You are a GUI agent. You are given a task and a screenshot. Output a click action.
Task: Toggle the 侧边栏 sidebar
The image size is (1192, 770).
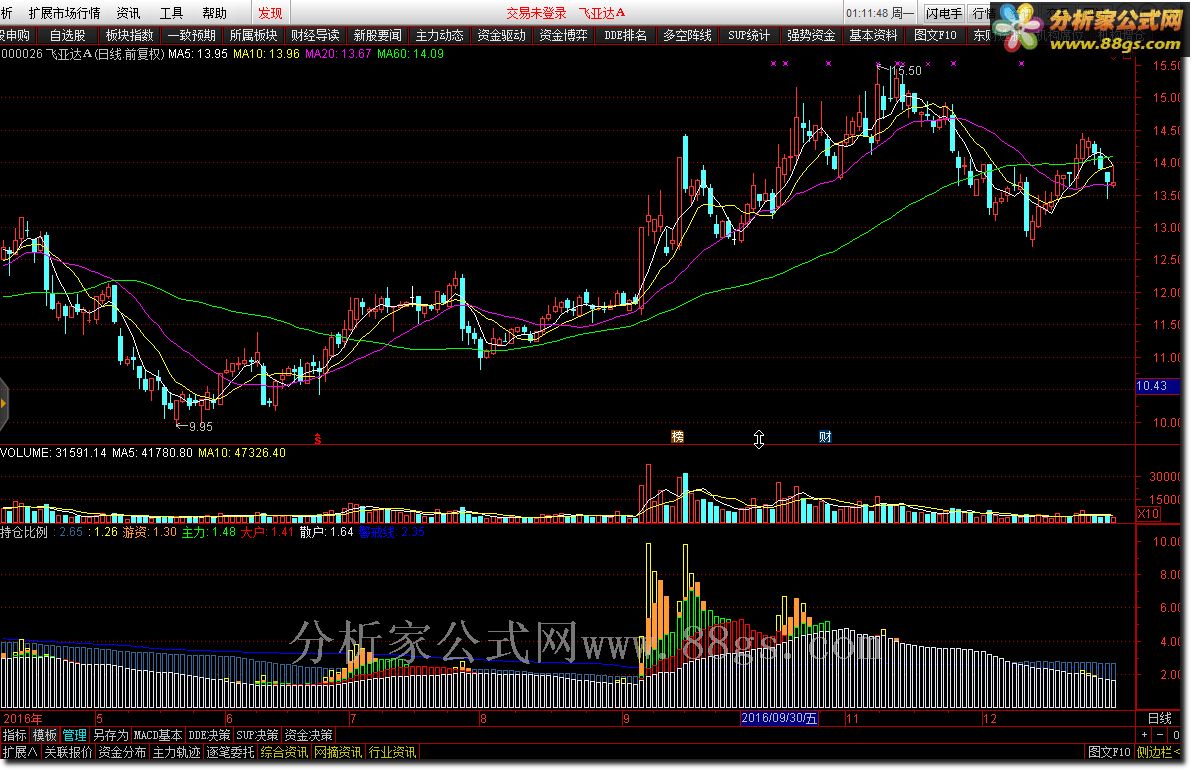pos(1159,752)
